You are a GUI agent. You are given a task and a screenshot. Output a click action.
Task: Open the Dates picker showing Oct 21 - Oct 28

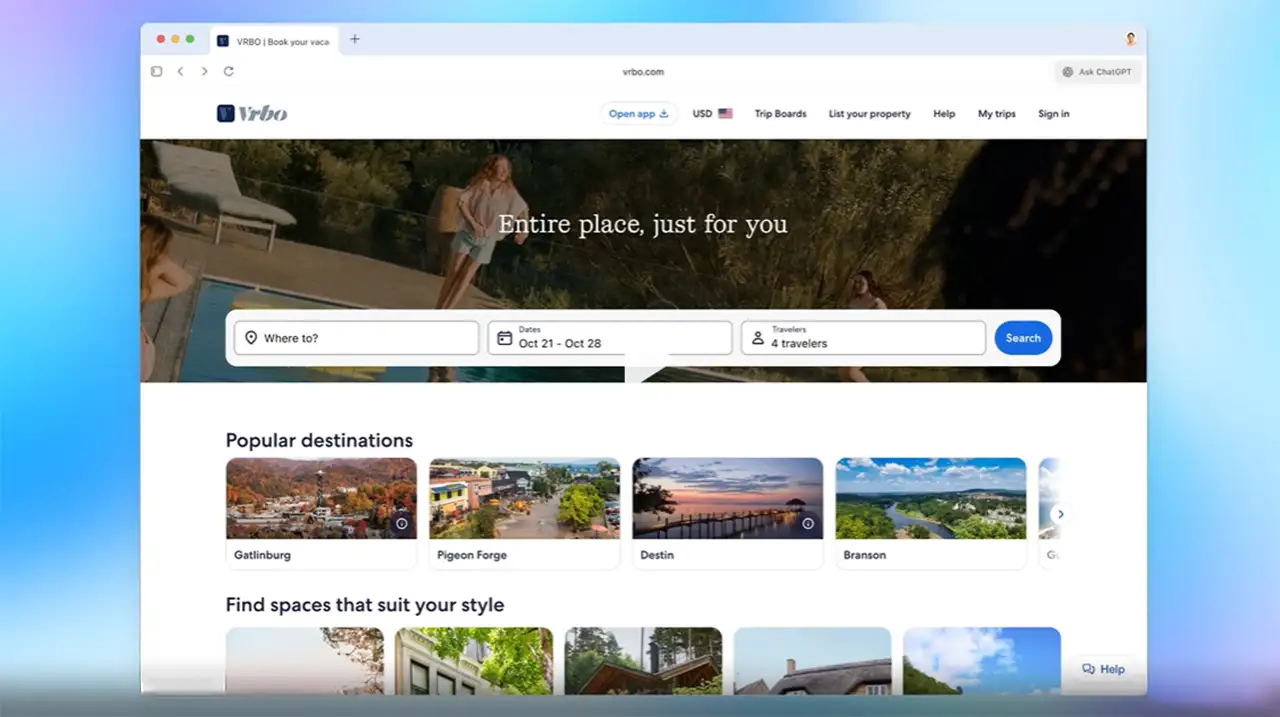click(610, 338)
